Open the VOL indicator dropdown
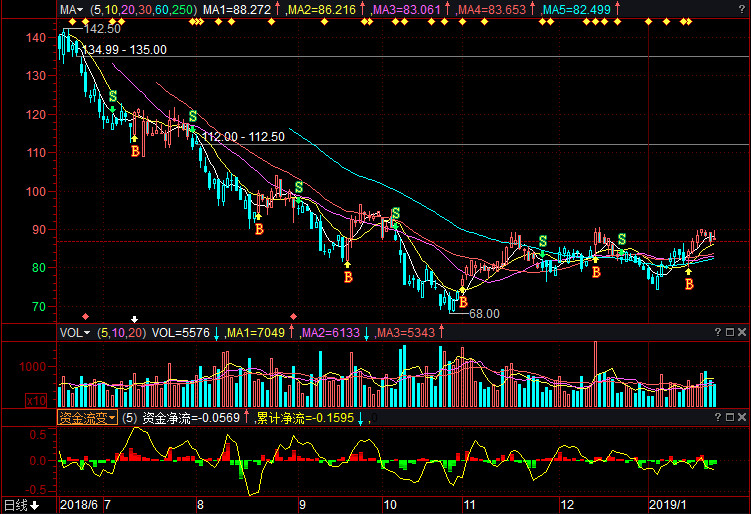 coord(76,332)
